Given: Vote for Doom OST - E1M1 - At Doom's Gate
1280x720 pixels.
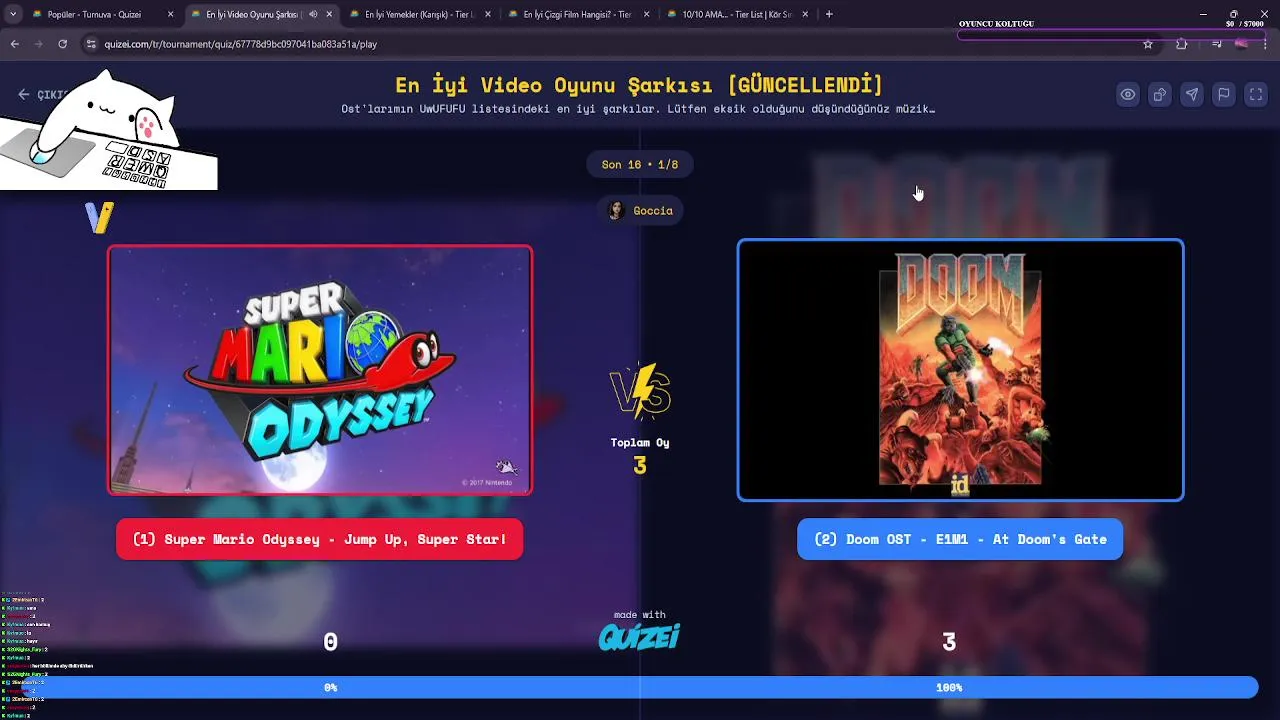Looking at the screenshot, I should pos(960,539).
